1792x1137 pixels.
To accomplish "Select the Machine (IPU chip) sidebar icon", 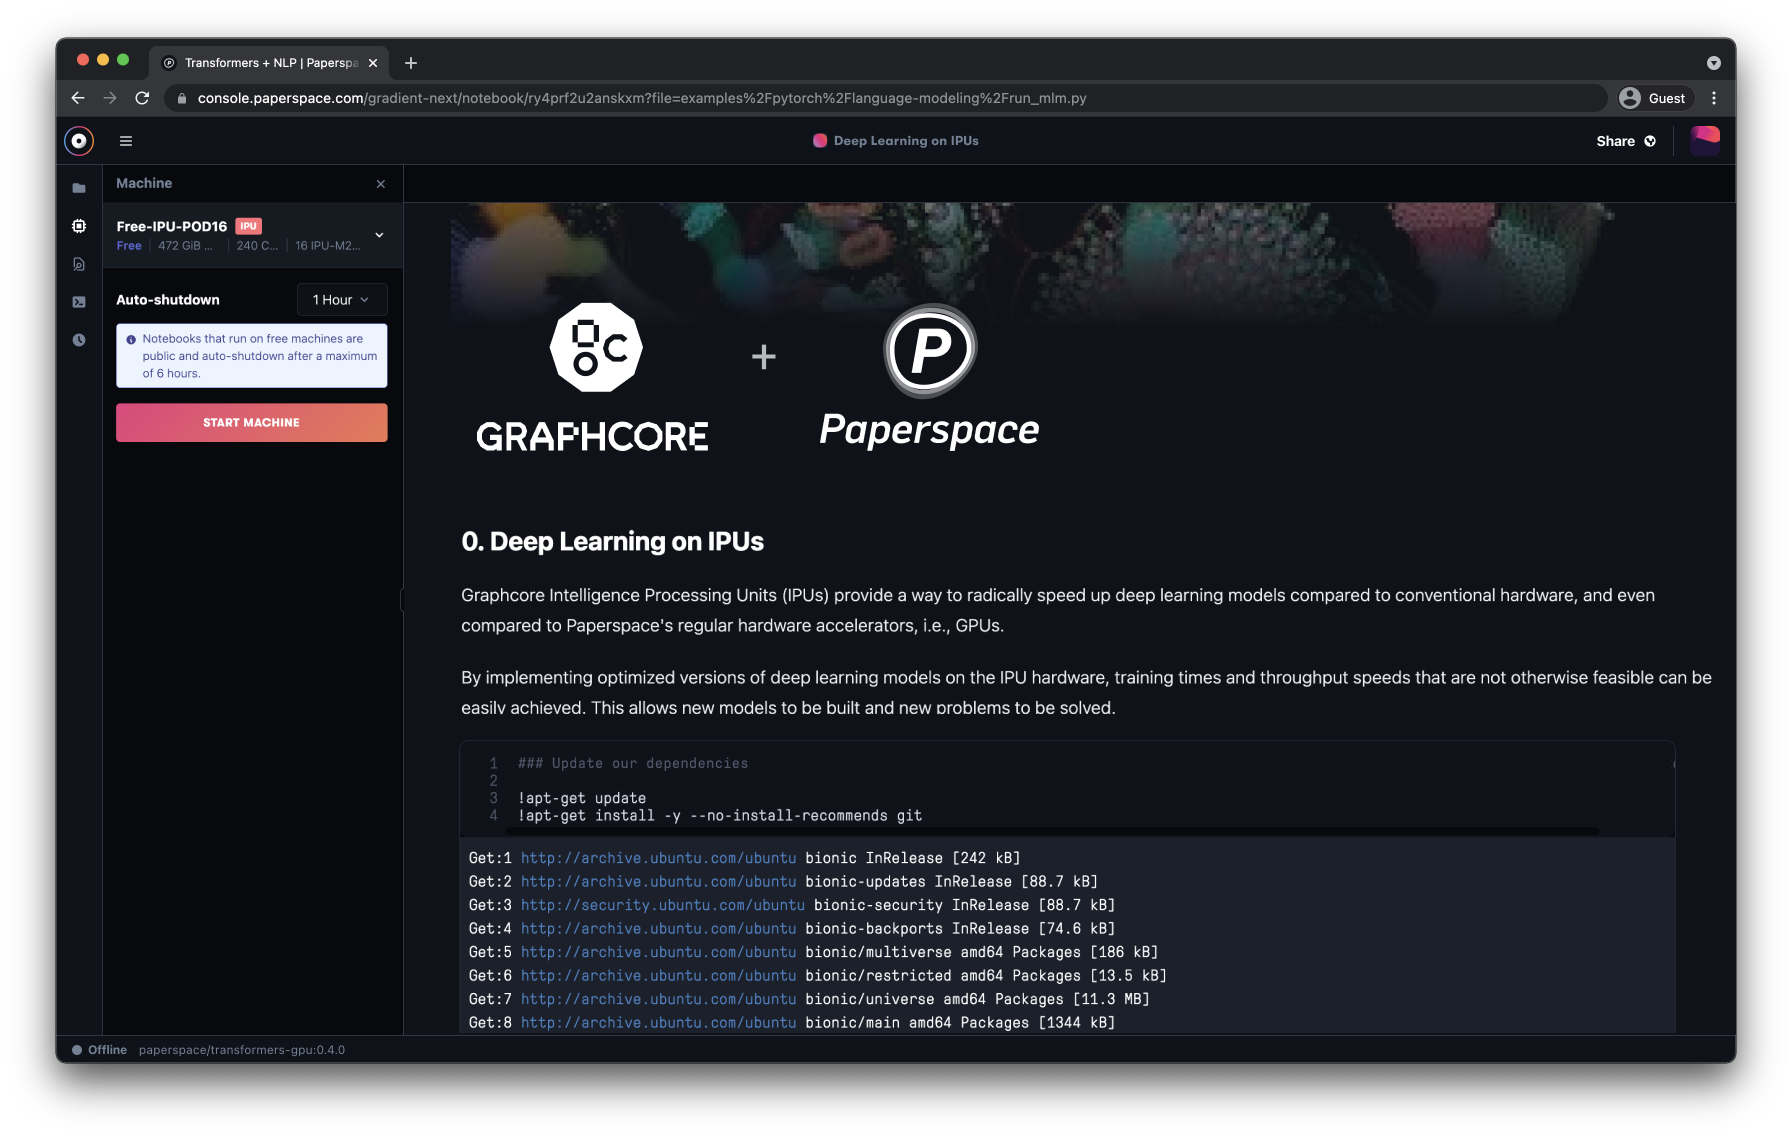I will [78, 225].
